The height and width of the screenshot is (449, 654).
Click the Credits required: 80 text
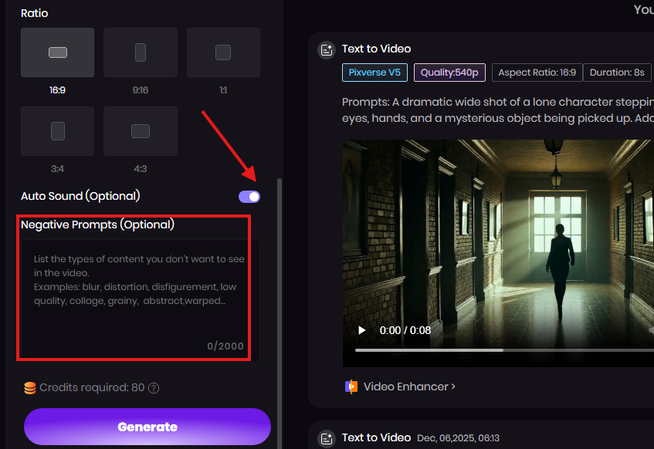pos(92,388)
